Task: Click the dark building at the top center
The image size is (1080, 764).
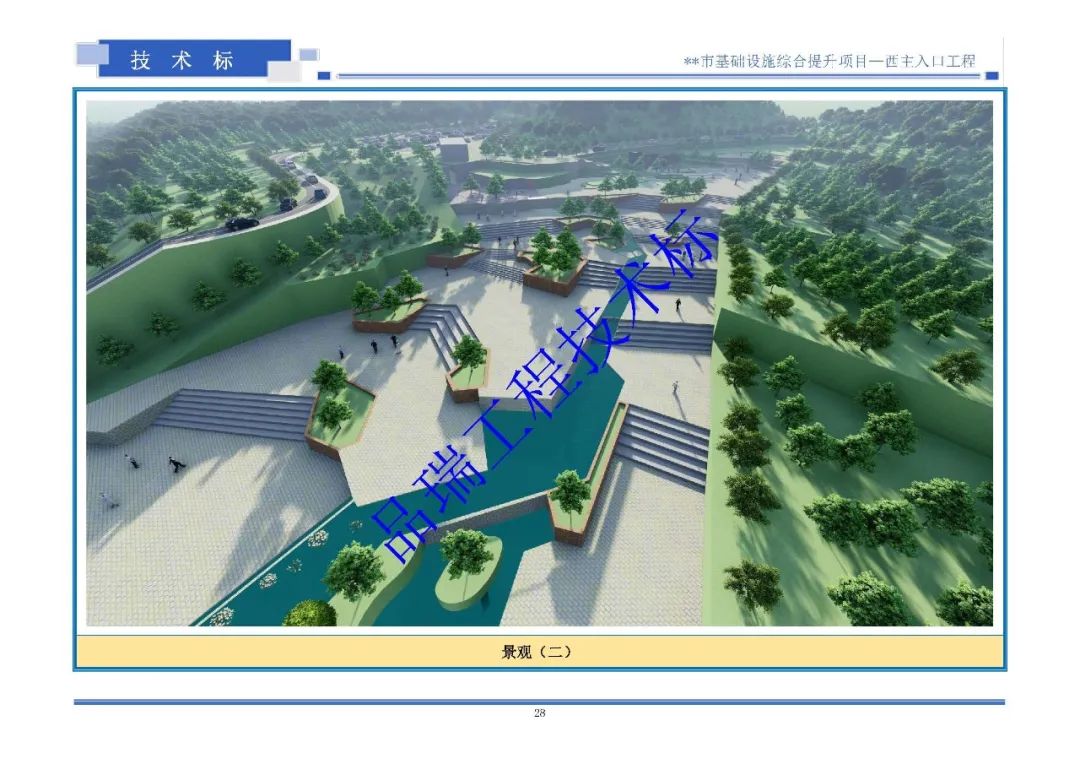Action: [x=452, y=151]
